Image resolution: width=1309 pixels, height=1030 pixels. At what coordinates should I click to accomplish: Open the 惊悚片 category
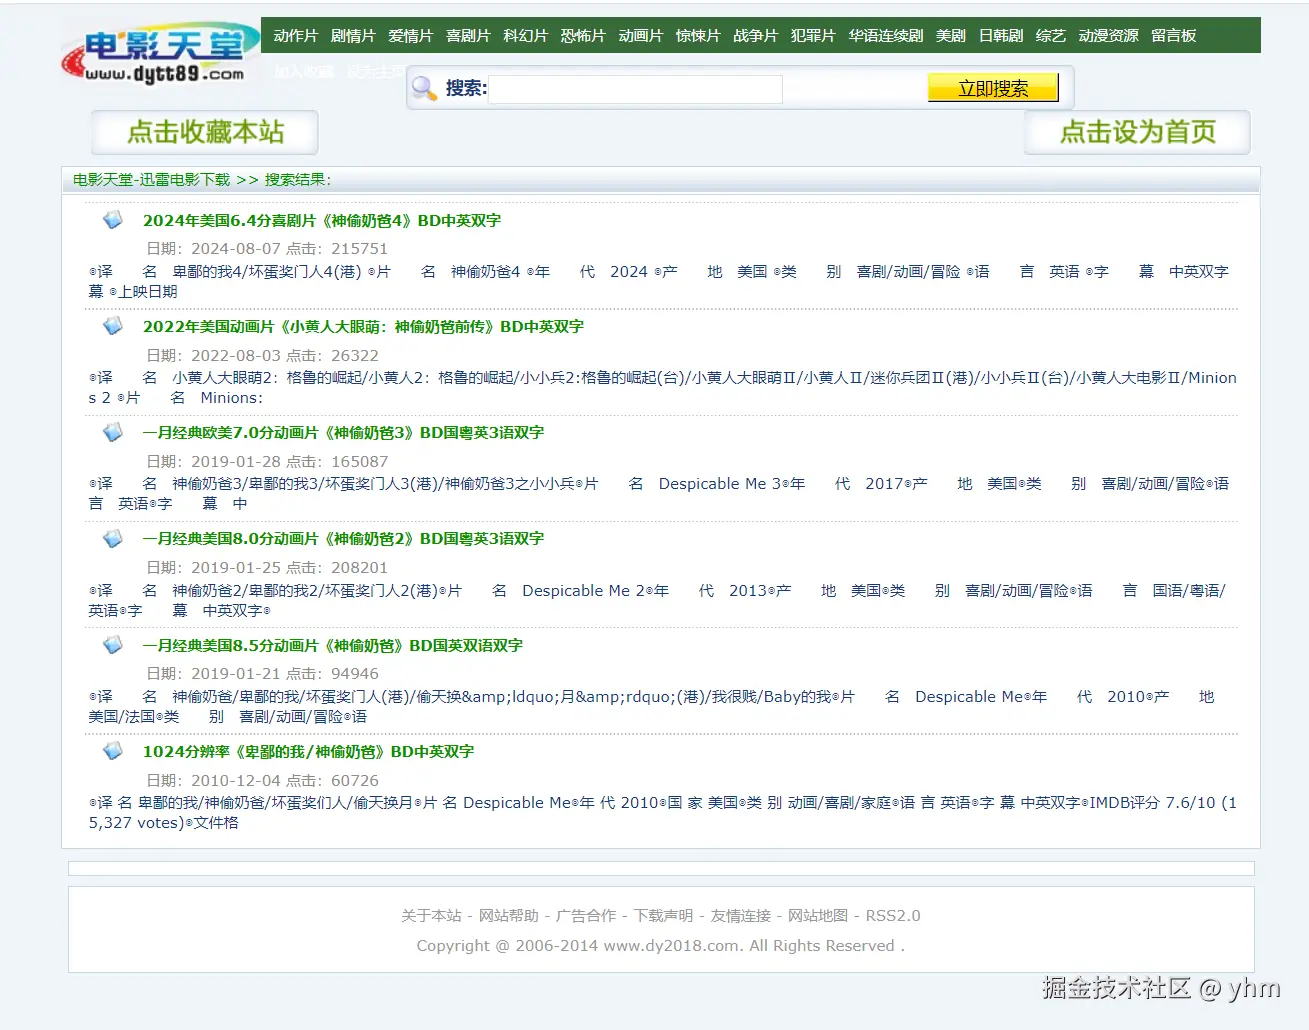698,35
